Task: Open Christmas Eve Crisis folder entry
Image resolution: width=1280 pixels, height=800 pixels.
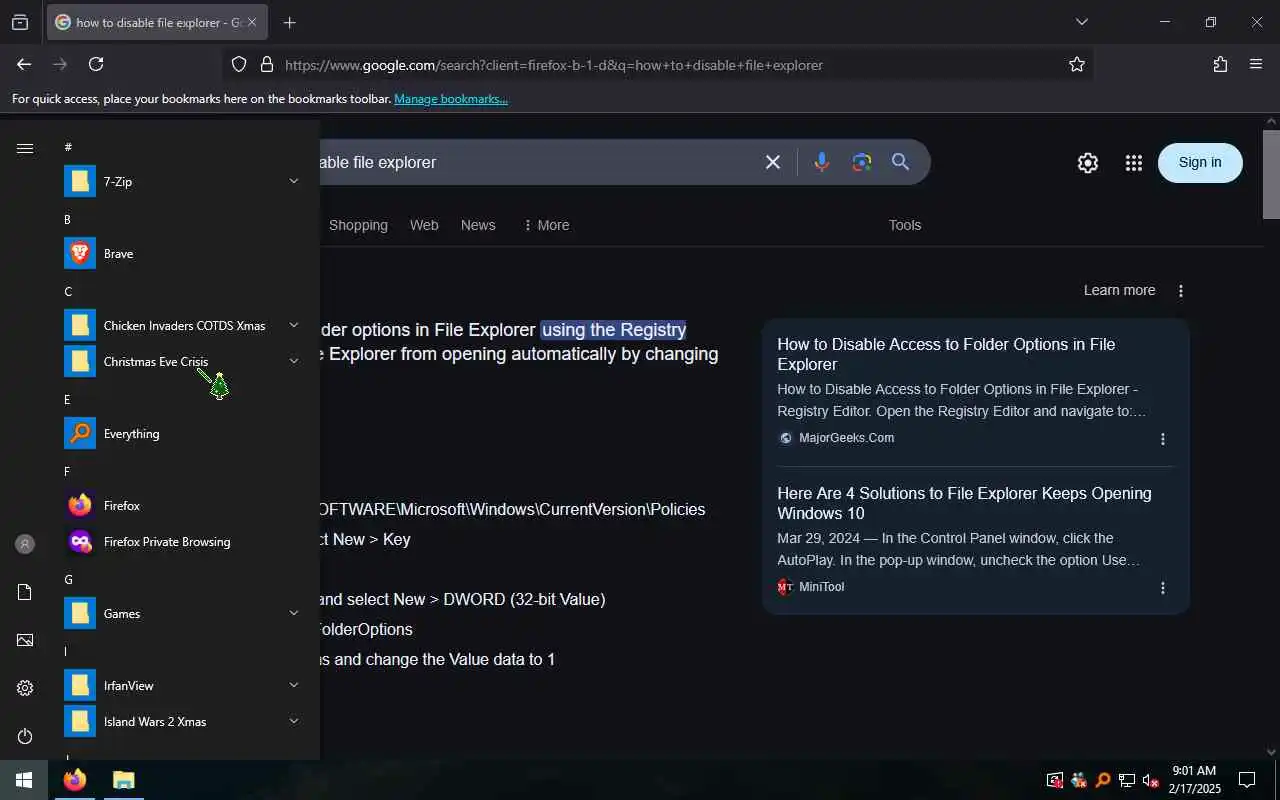Action: pos(184,362)
